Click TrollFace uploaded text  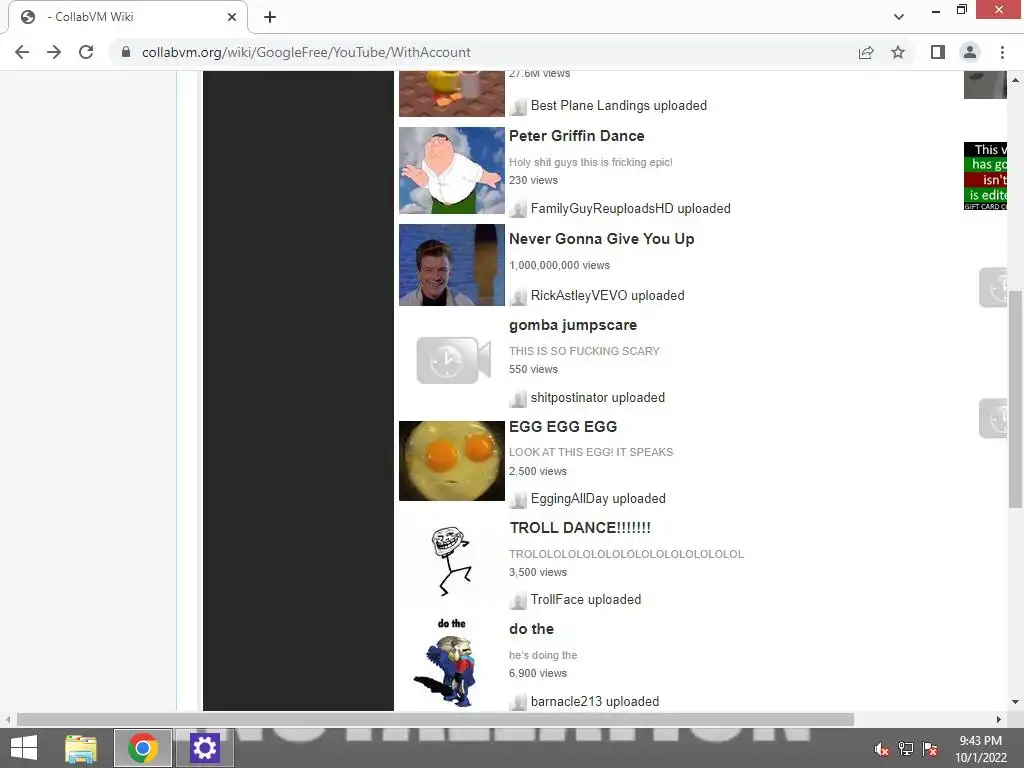(x=586, y=600)
